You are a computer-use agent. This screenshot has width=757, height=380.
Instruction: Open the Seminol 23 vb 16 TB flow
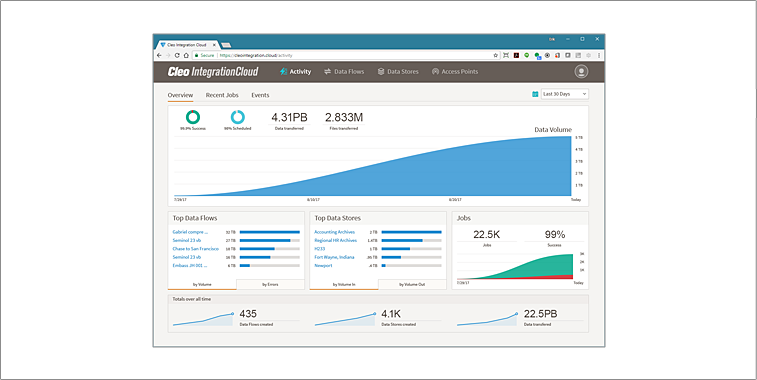click(187, 257)
